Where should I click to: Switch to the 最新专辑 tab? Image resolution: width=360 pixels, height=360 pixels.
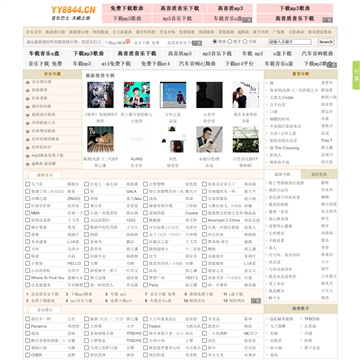282,174
